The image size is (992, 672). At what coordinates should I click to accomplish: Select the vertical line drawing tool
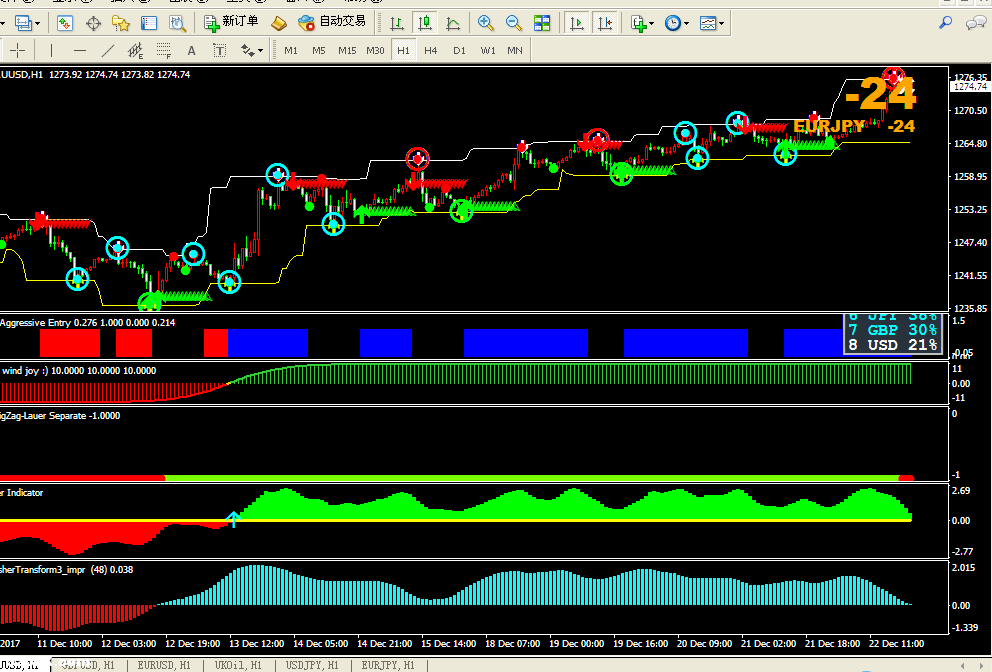click(51, 51)
